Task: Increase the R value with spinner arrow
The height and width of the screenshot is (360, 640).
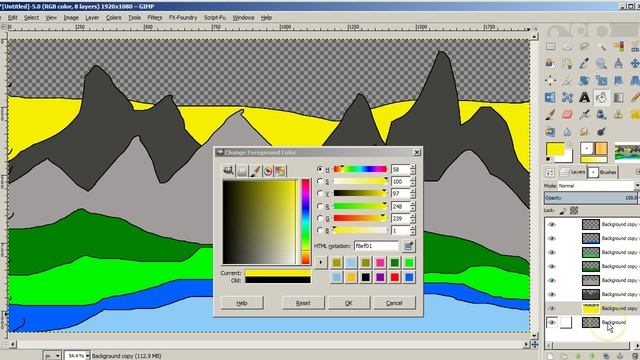Action: pyautogui.click(x=413, y=204)
